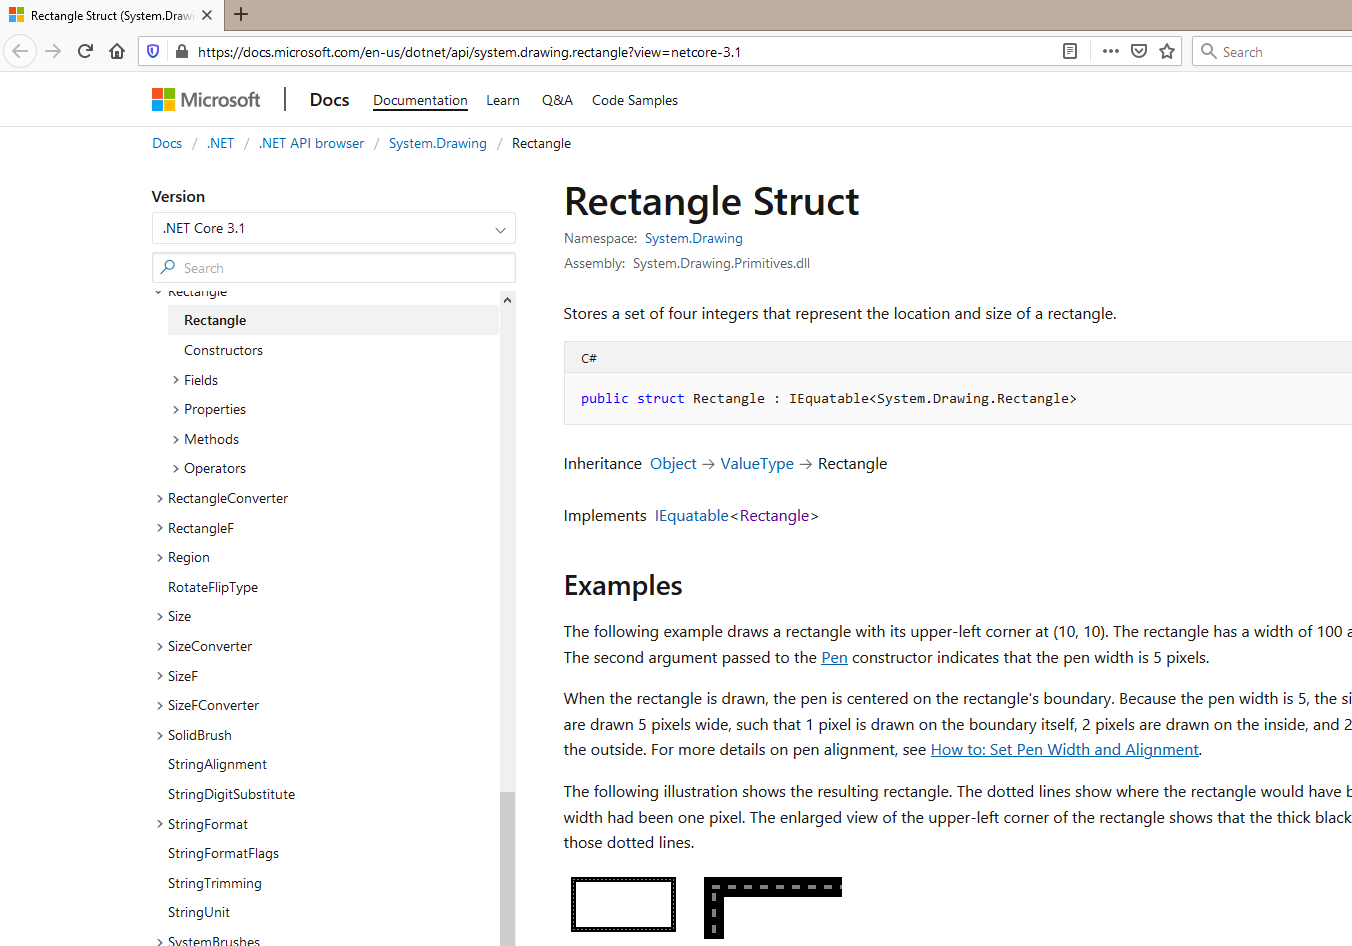Open tracking protection shield icon
Image resolution: width=1352 pixels, height=946 pixels.
point(153,51)
